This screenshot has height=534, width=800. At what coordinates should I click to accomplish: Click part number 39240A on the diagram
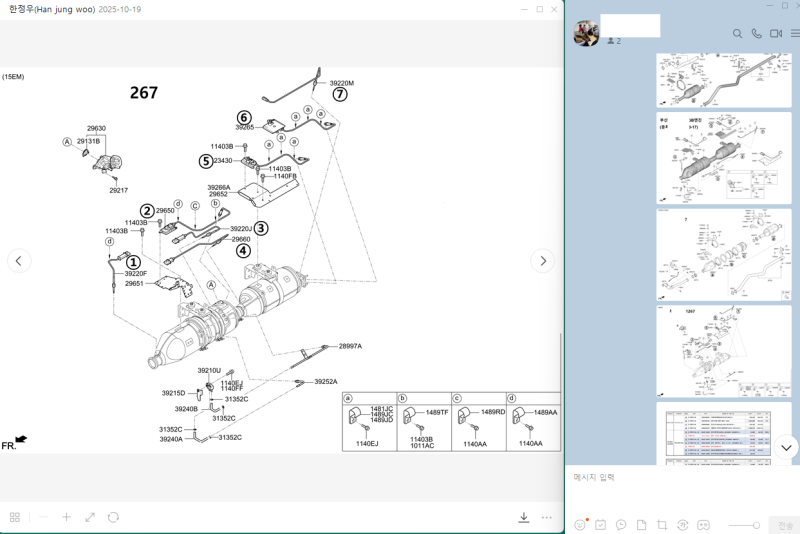click(x=171, y=439)
